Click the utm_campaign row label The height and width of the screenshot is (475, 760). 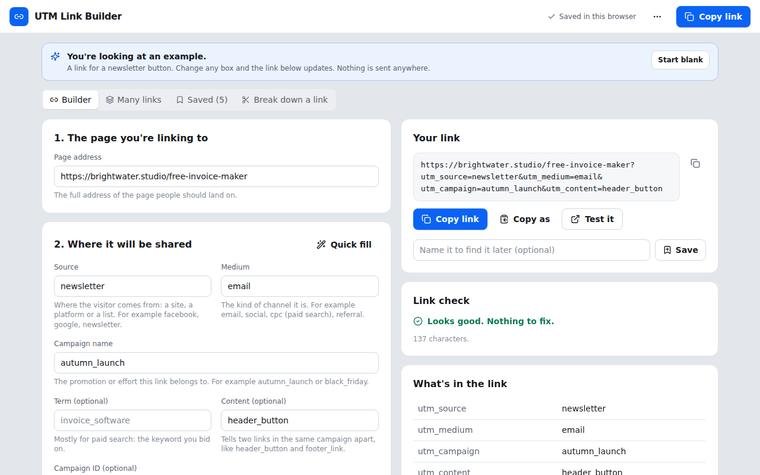[448, 452]
